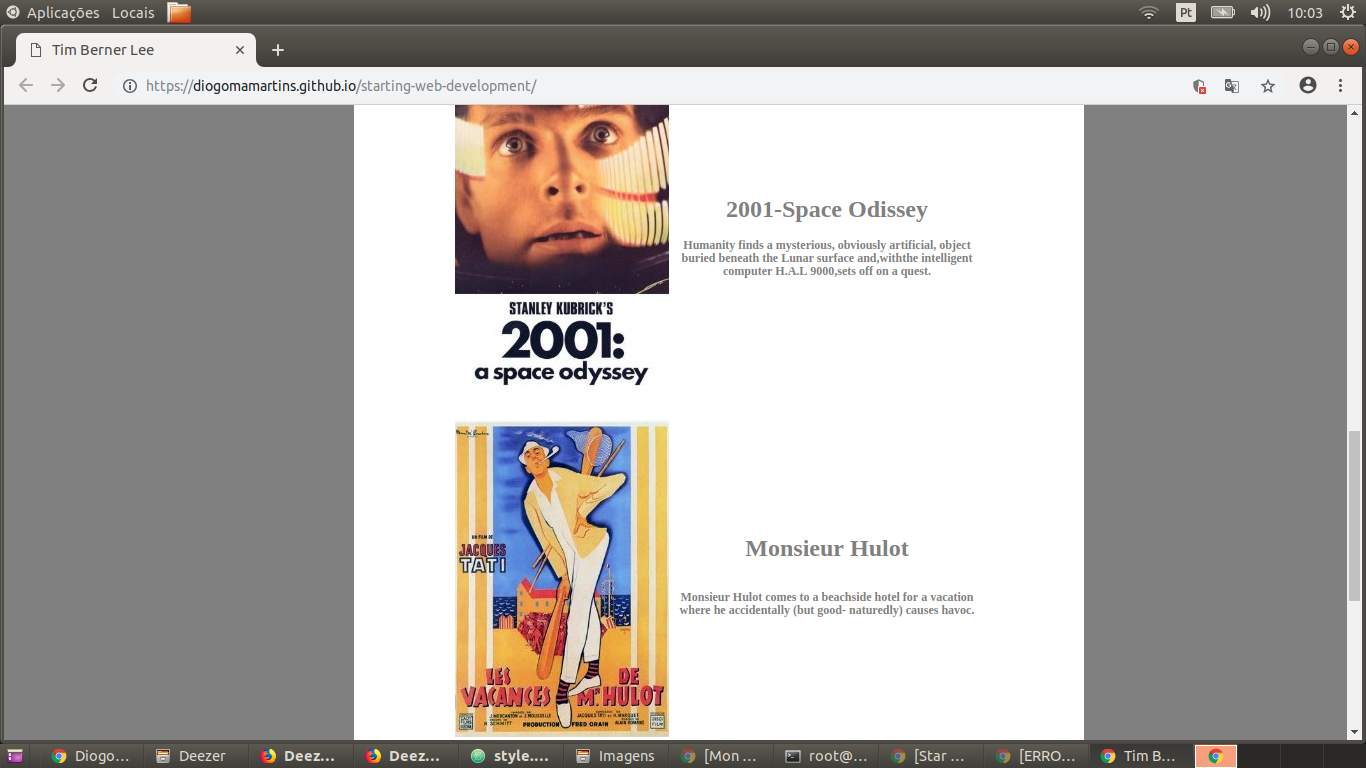This screenshot has height=768, width=1366.
Task: Go back to the previous page
Action: [26, 86]
